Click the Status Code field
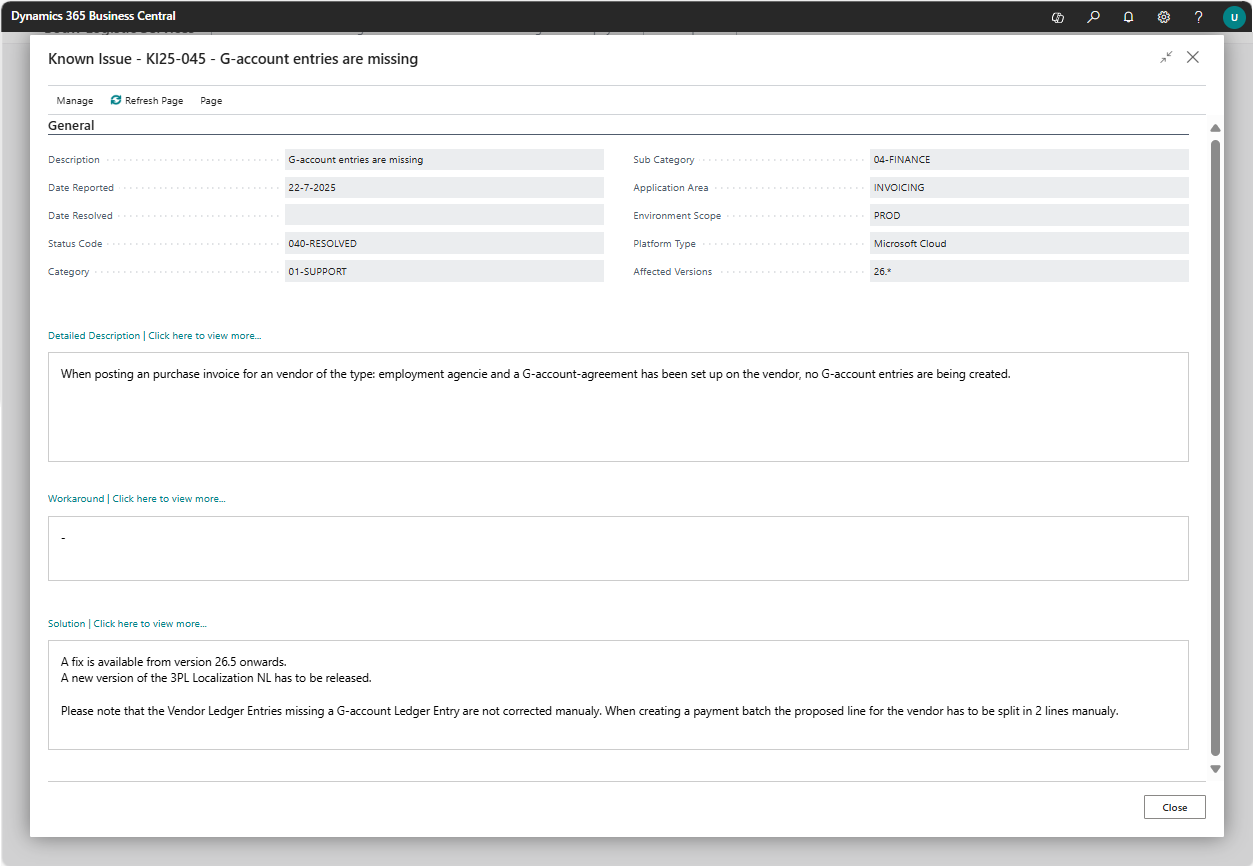 point(444,244)
